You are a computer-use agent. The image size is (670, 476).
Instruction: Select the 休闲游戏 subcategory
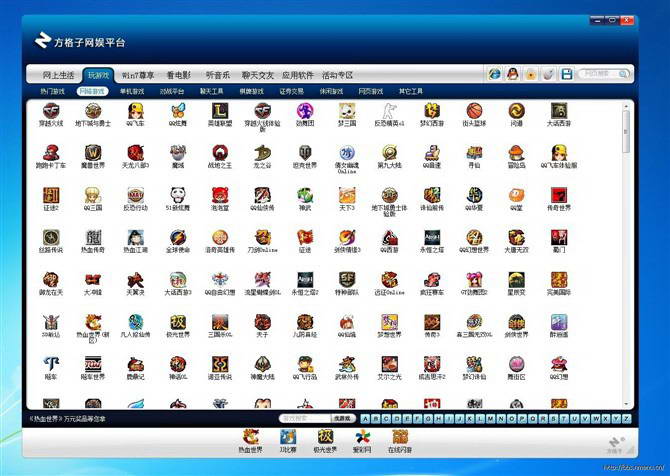[331, 91]
